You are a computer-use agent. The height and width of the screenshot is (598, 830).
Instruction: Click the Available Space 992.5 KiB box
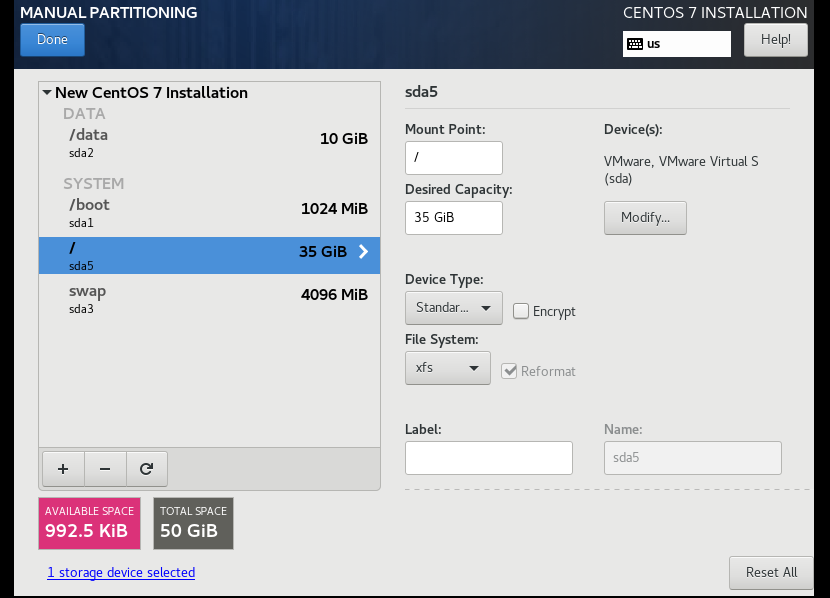(89, 523)
